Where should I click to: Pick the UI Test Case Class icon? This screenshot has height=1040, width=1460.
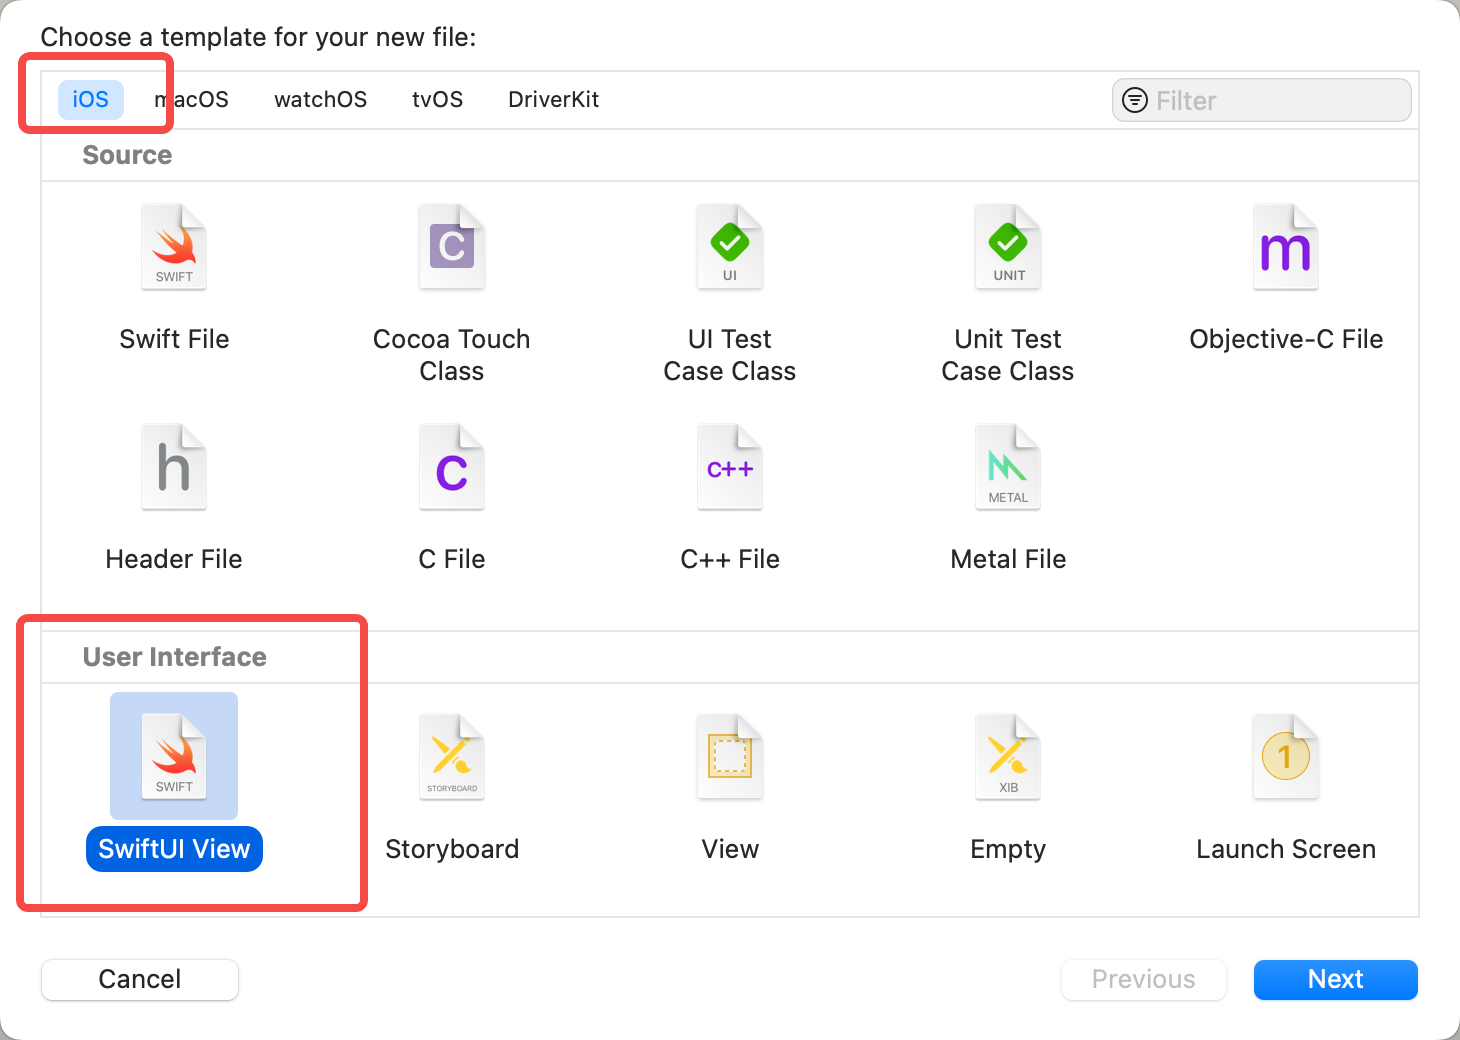pyautogui.click(x=730, y=247)
